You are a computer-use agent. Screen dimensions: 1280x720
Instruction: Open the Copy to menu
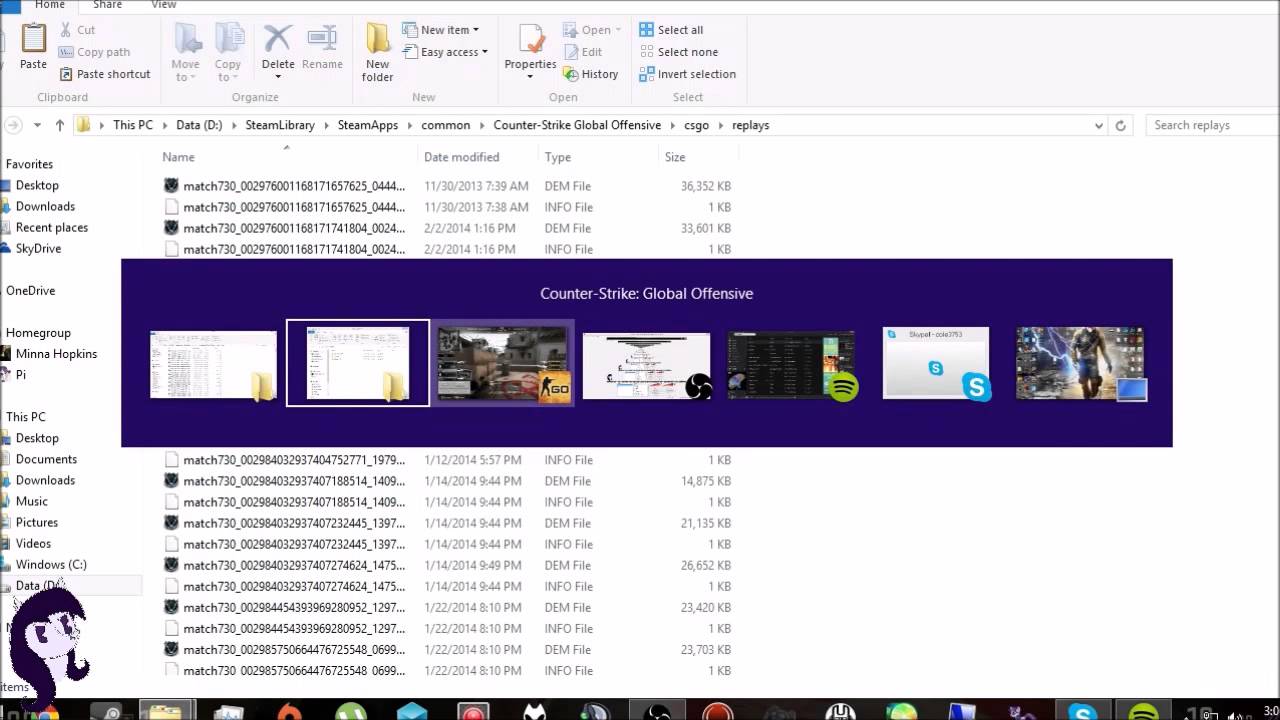tap(228, 53)
